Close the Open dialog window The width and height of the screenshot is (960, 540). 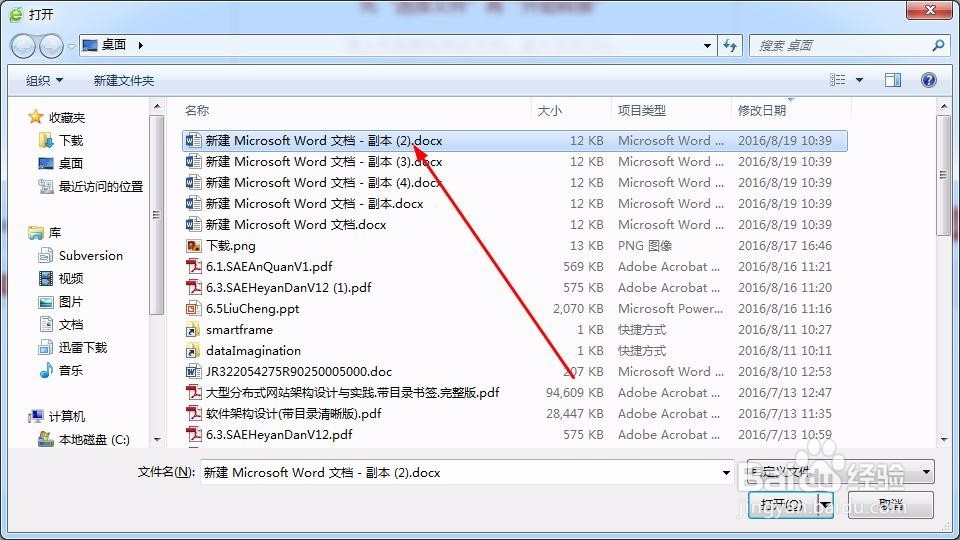click(x=930, y=10)
